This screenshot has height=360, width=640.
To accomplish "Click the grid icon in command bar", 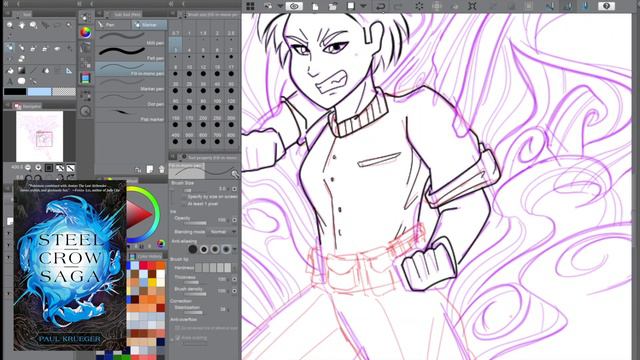I will point(250,6).
